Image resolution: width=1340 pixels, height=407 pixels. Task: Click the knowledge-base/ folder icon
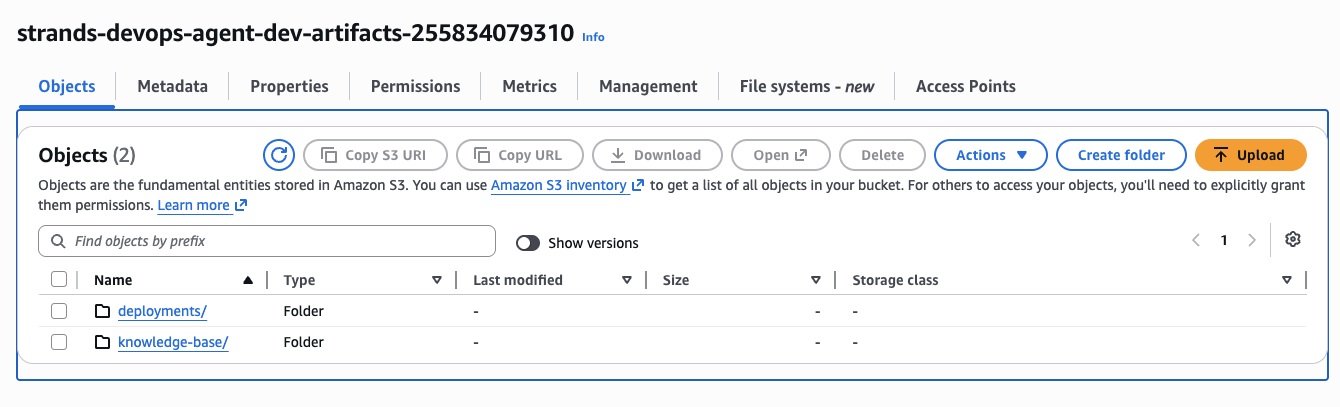pyautogui.click(x=102, y=342)
